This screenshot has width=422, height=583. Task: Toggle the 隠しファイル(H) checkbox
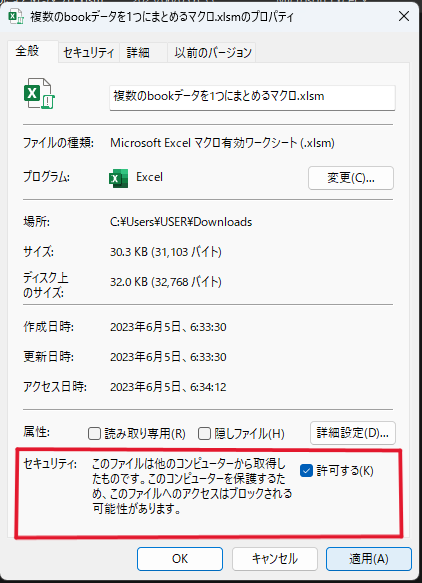[204, 434]
